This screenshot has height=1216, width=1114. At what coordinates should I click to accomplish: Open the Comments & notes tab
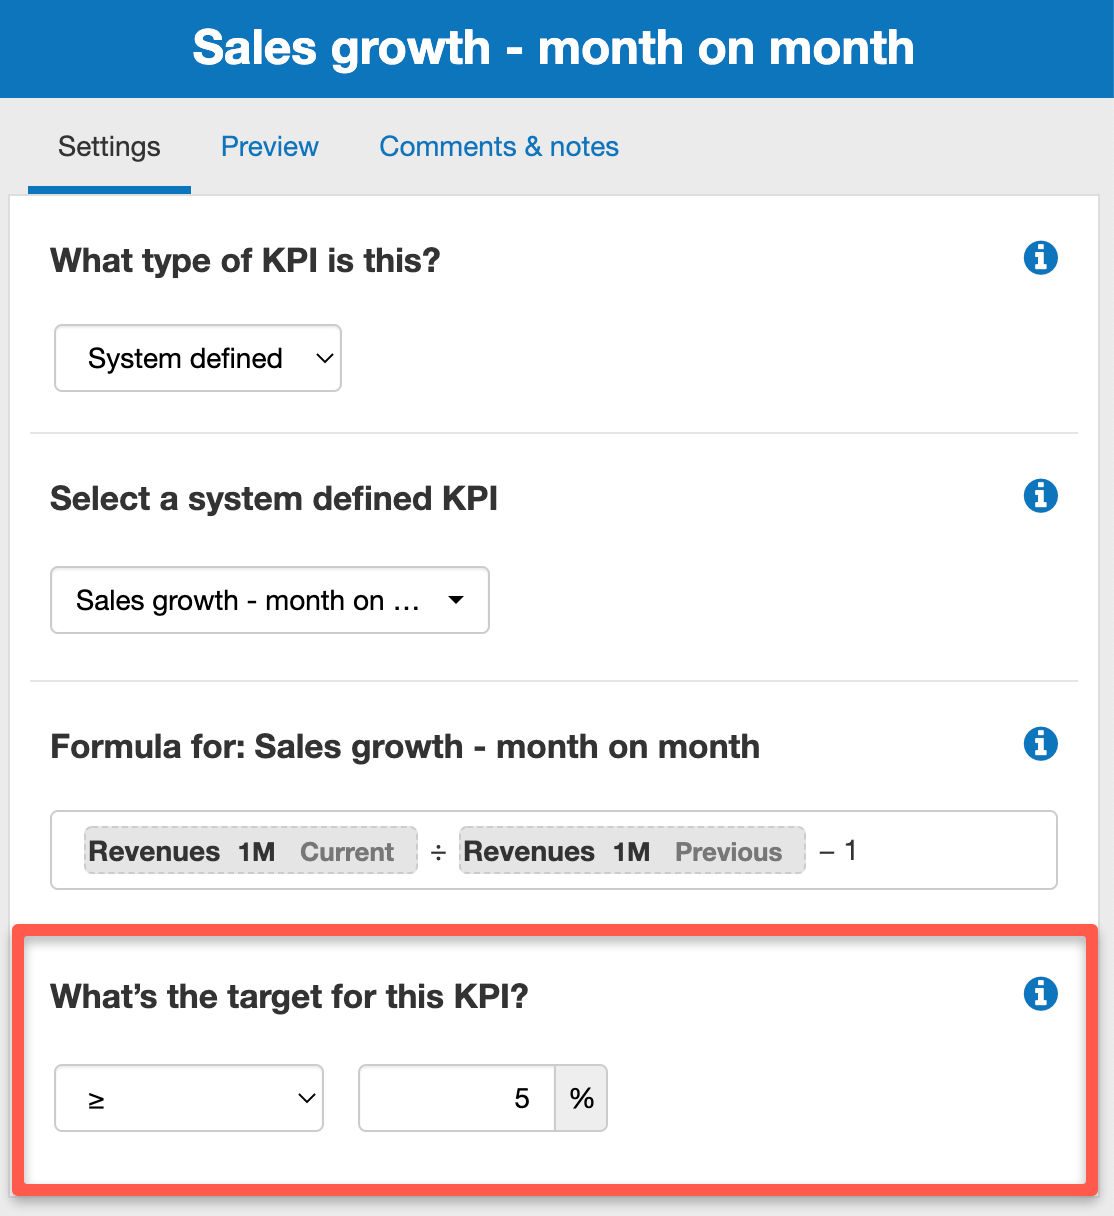498,146
